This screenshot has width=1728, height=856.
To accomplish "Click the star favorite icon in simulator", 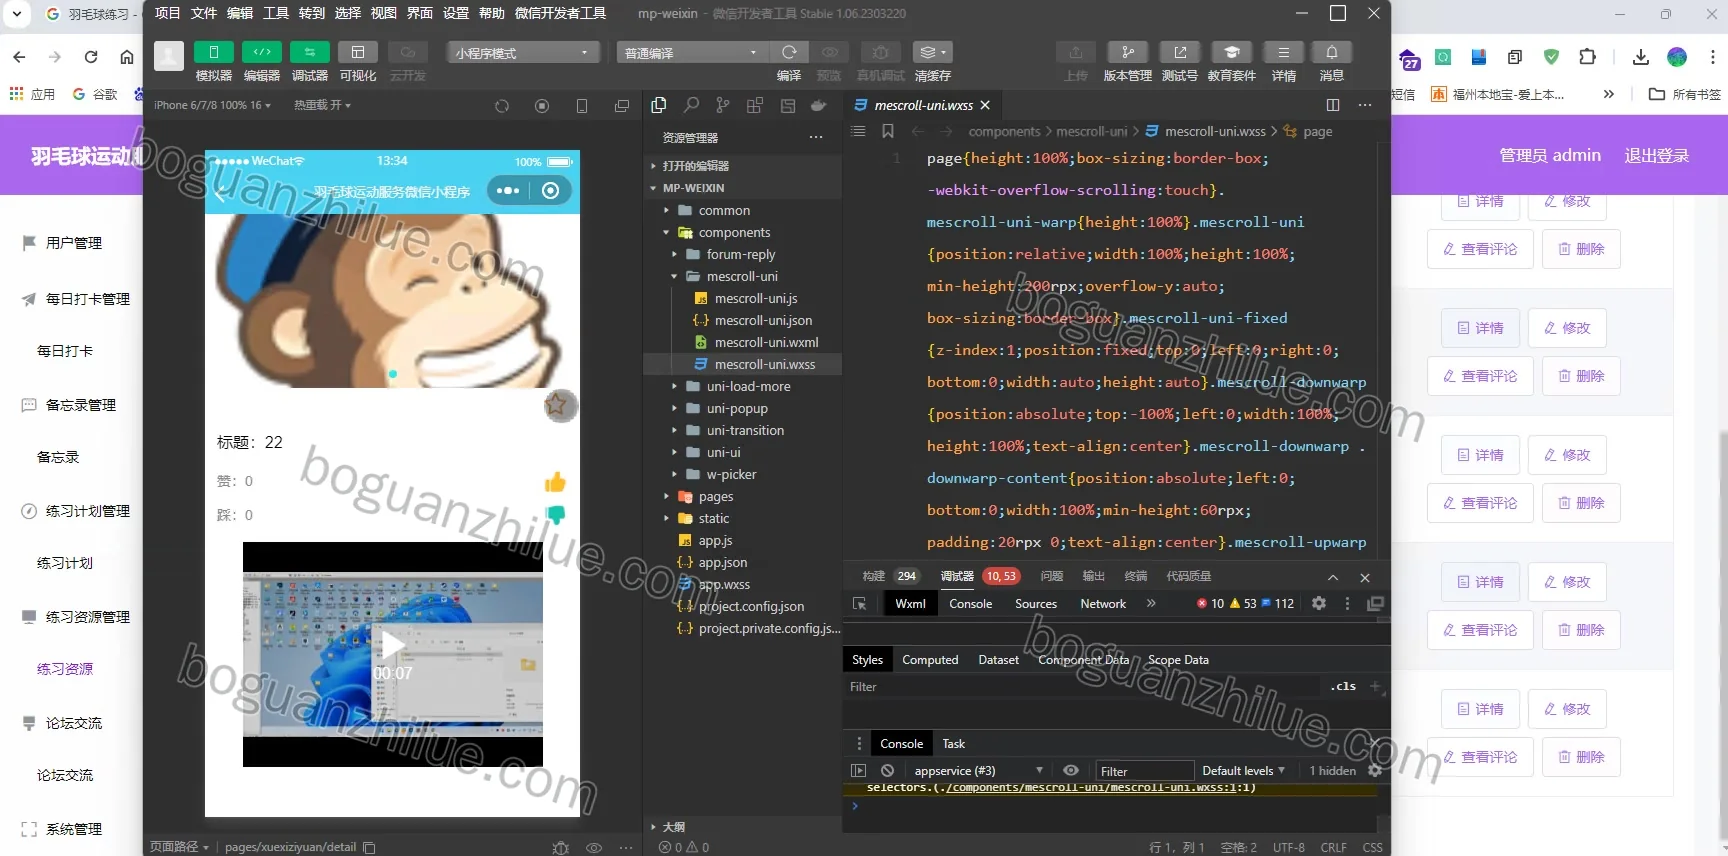I will click(x=557, y=405).
